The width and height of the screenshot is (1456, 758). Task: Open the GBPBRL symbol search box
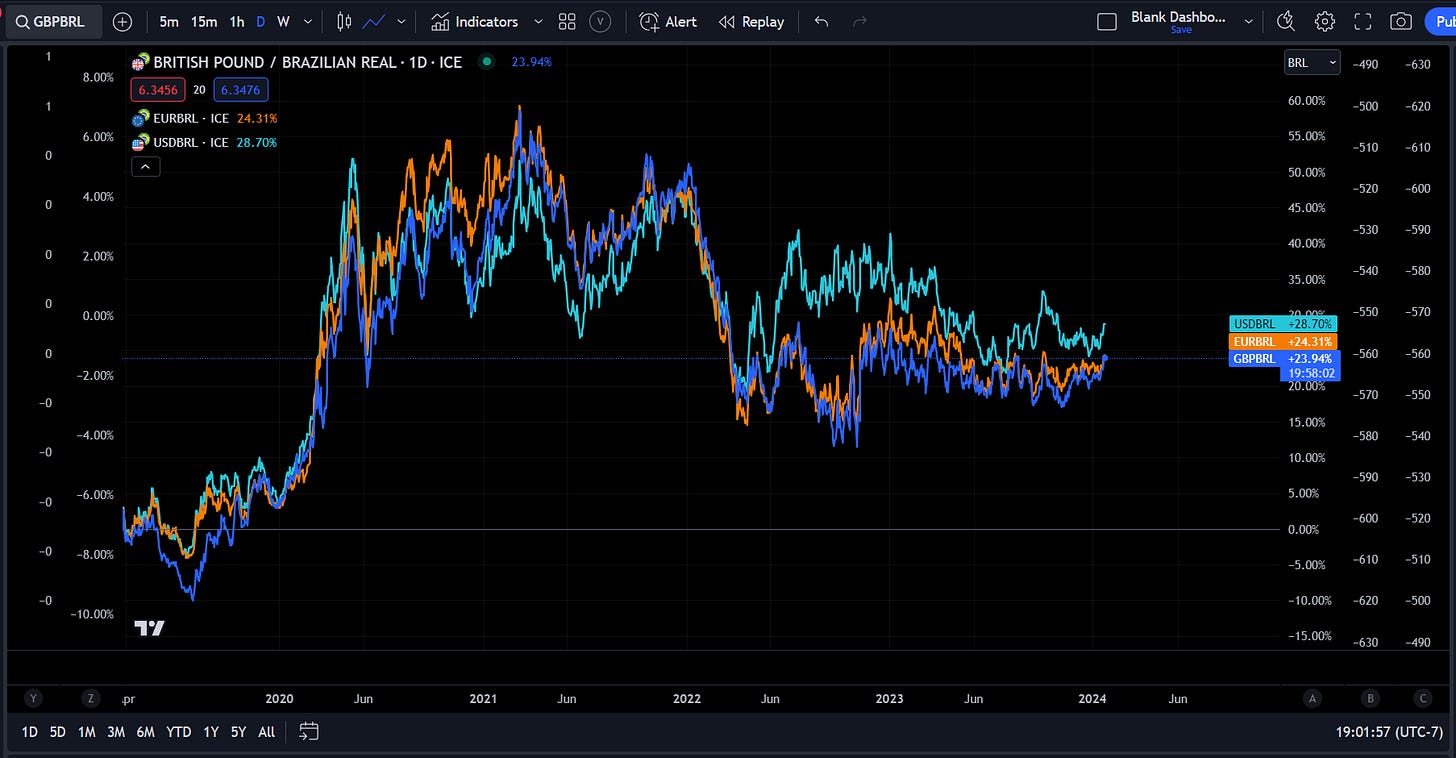point(53,21)
